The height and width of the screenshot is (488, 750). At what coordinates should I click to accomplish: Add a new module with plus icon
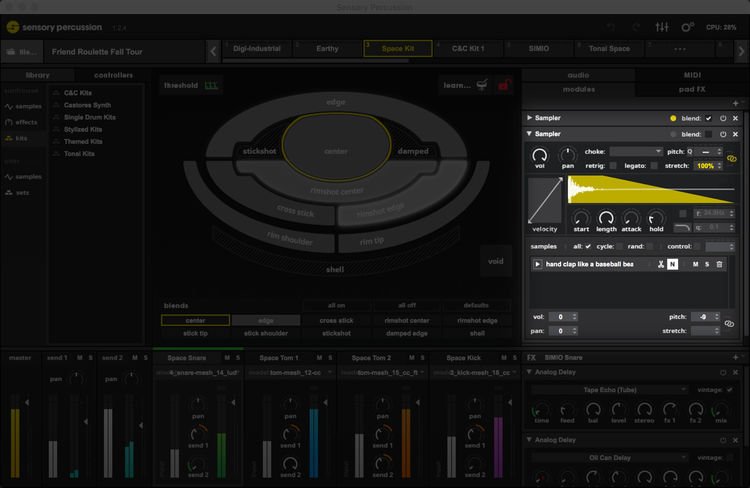pyautogui.click(x=735, y=103)
